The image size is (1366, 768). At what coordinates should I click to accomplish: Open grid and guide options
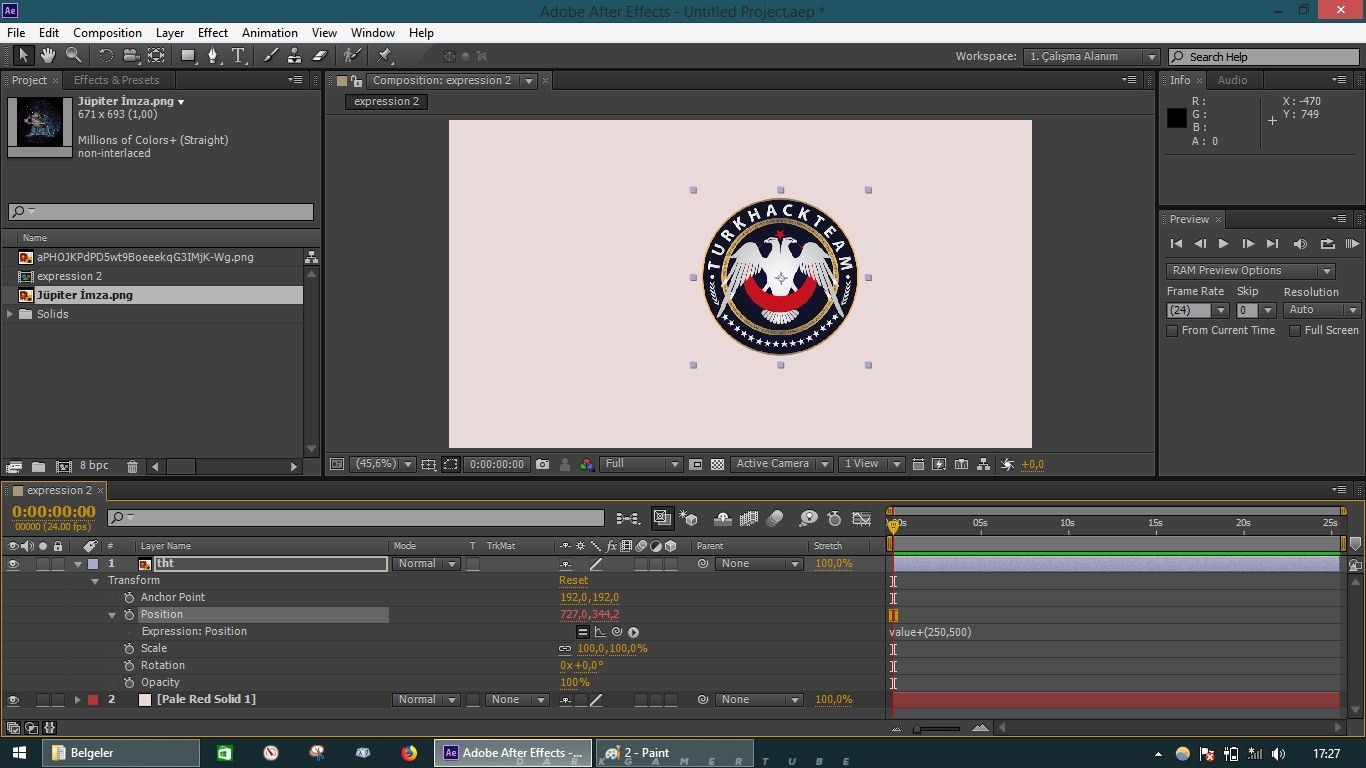(428, 464)
